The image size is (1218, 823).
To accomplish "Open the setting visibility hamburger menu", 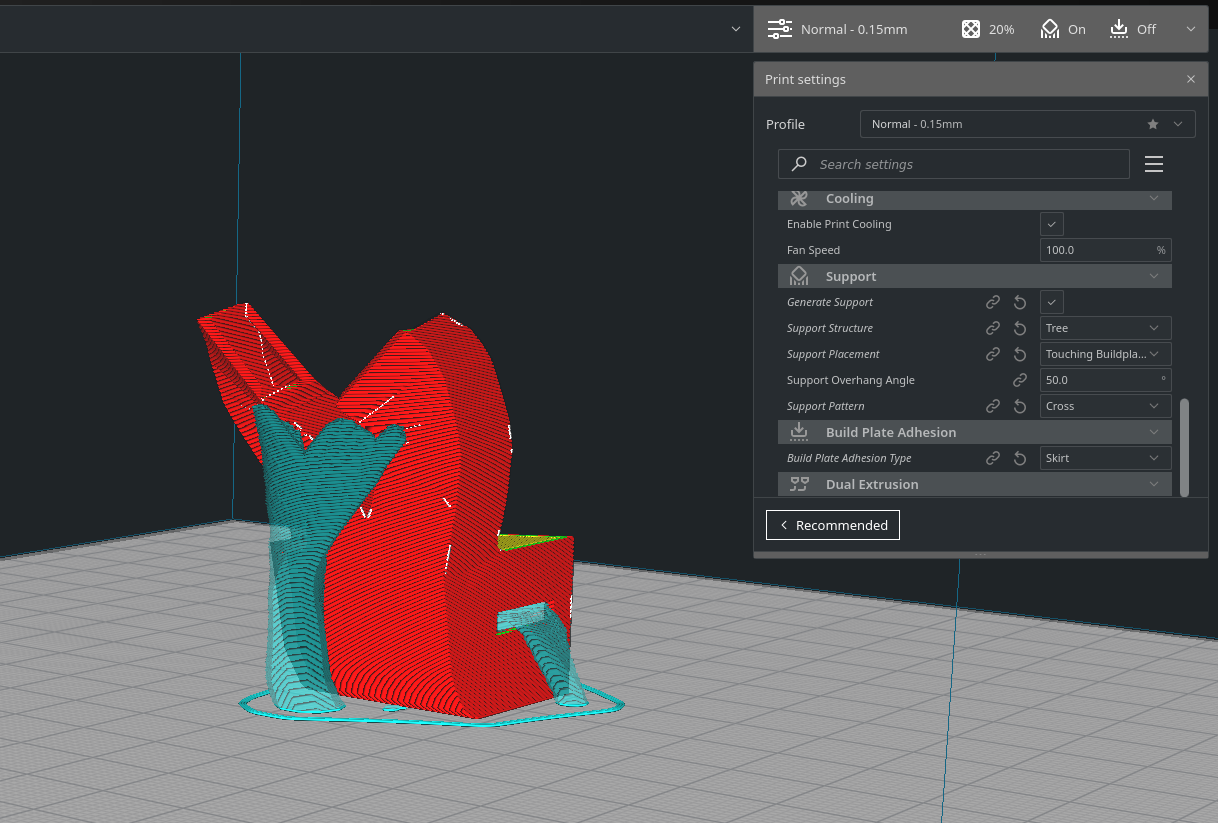I will pyautogui.click(x=1154, y=164).
